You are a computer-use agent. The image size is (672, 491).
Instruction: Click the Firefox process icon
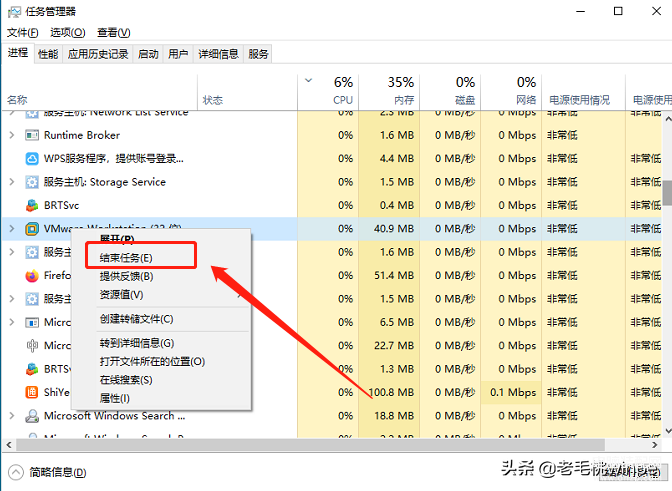pos(32,275)
